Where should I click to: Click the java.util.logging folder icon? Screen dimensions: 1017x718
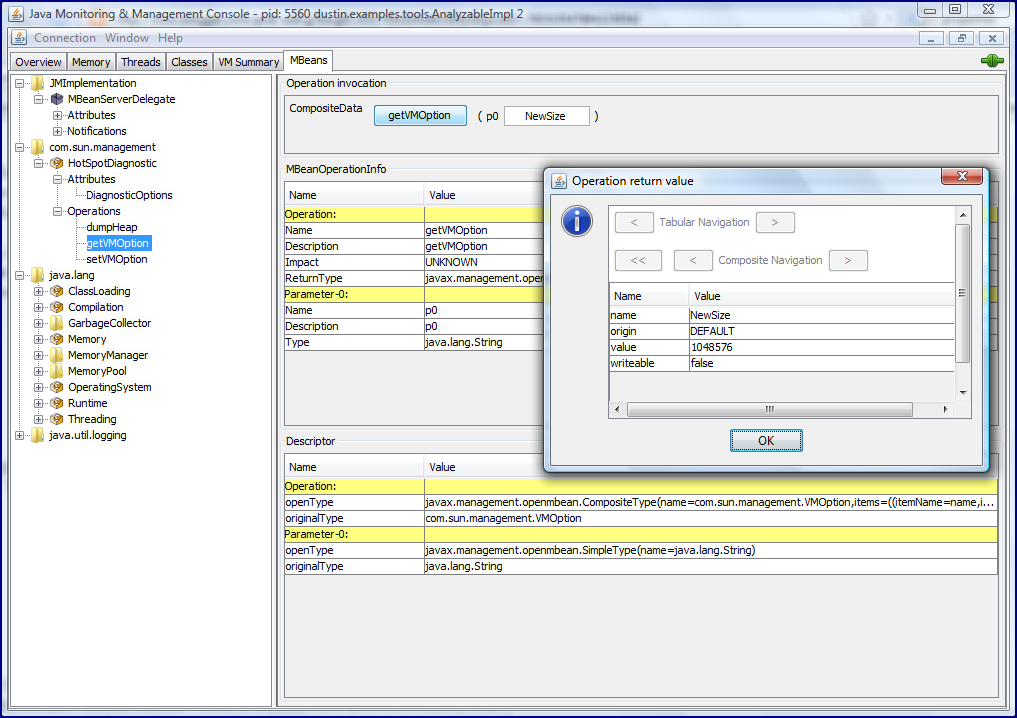coord(38,435)
